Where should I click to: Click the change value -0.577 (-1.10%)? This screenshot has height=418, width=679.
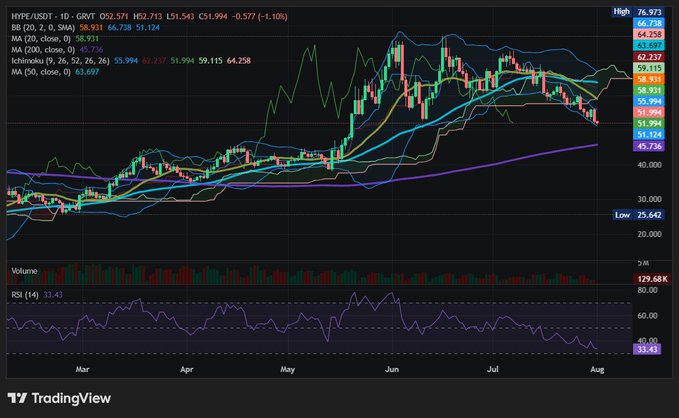pos(260,16)
